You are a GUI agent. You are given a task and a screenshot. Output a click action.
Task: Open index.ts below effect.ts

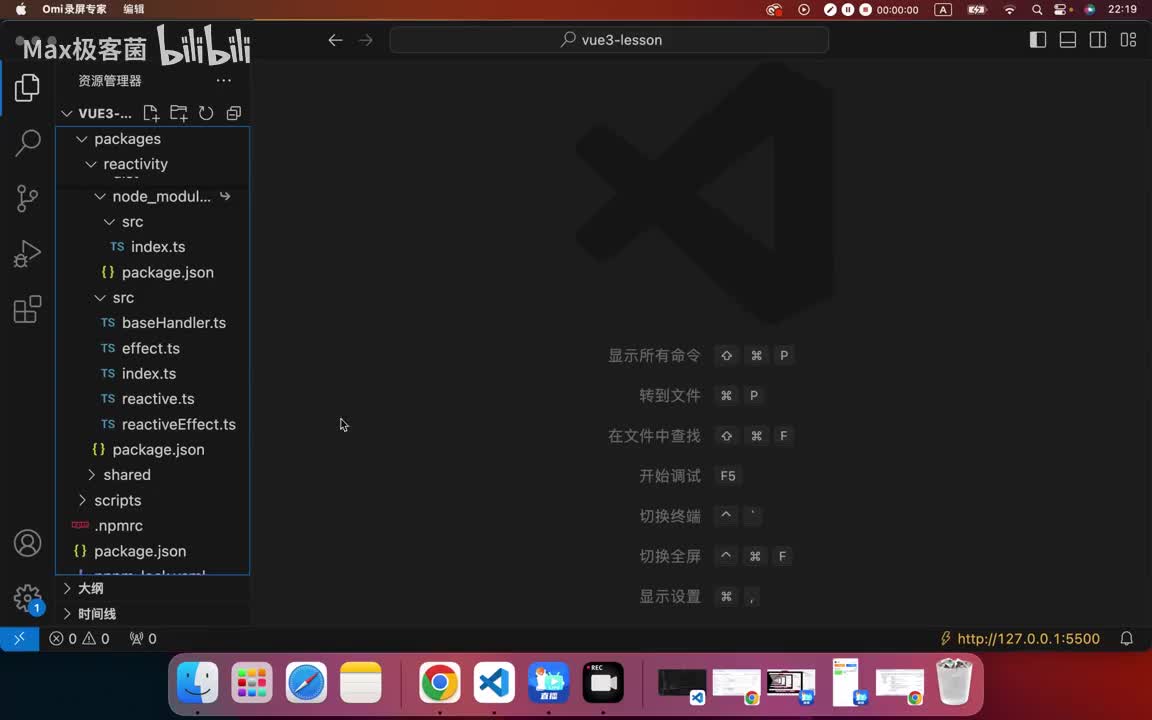tap(153, 373)
